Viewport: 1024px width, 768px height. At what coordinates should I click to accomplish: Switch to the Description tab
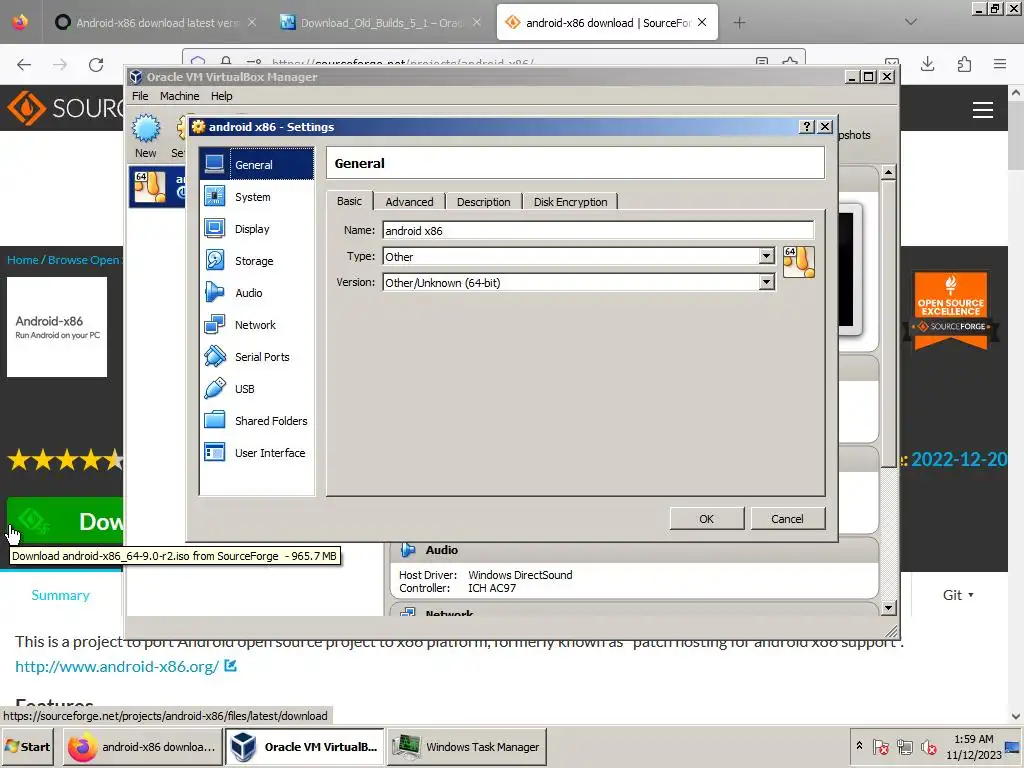point(484,202)
